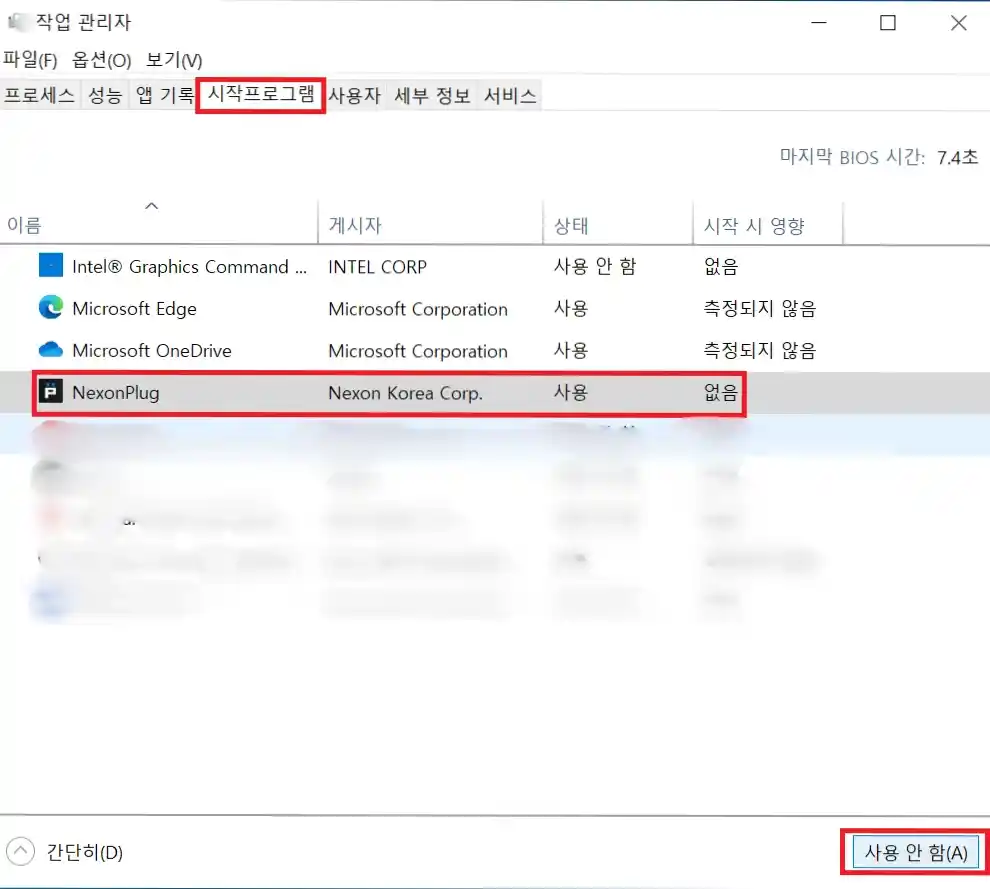The width and height of the screenshot is (990, 889).
Task: Open the 세부 정보 tab
Action: (432, 95)
